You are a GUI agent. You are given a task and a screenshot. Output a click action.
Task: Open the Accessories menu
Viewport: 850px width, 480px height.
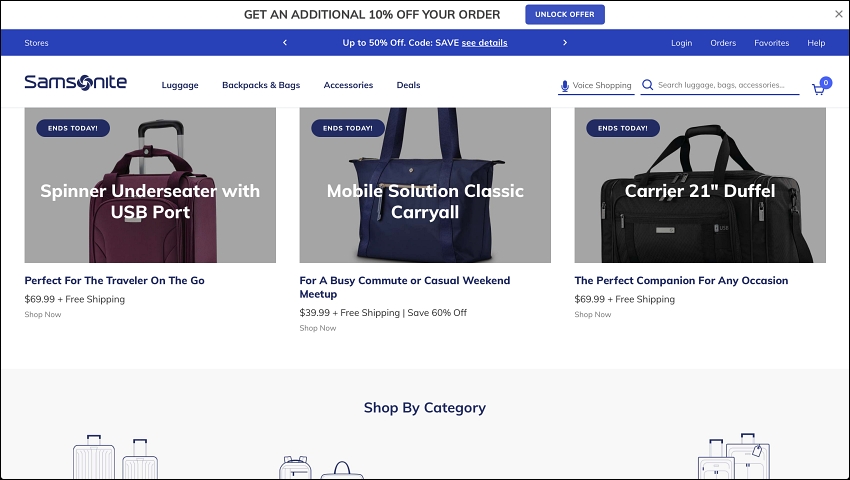click(348, 85)
